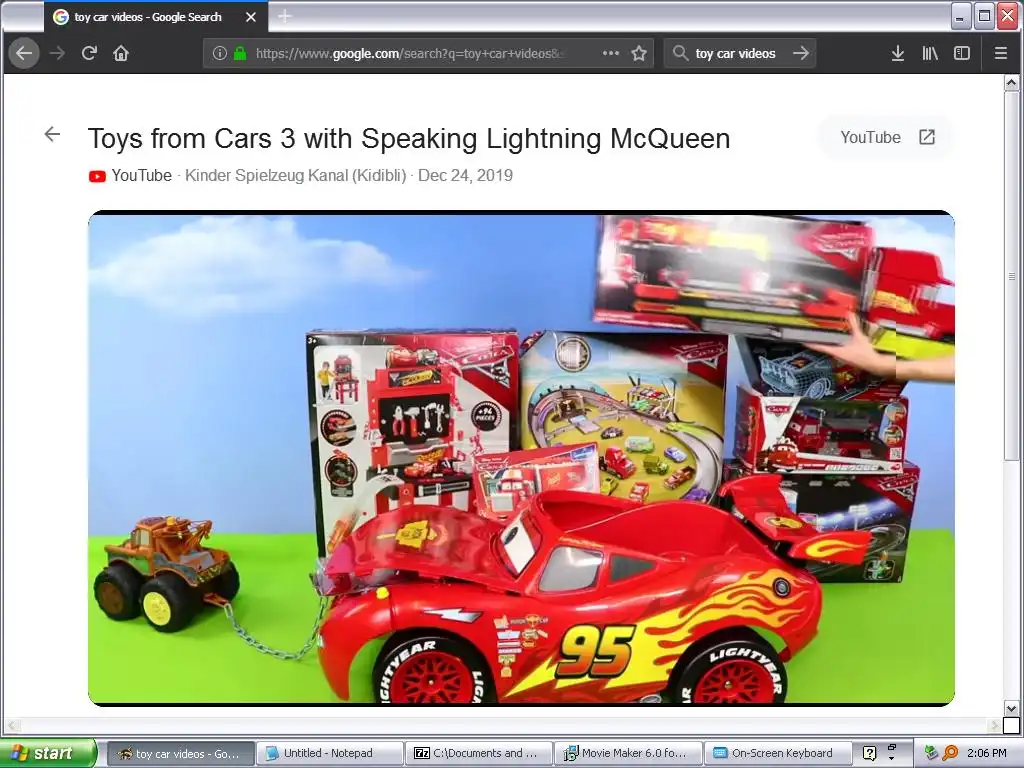Image resolution: width=1024 pixels, height=768 pixels.
Task: Open the Downloads panel
Action: coord(898,53)
